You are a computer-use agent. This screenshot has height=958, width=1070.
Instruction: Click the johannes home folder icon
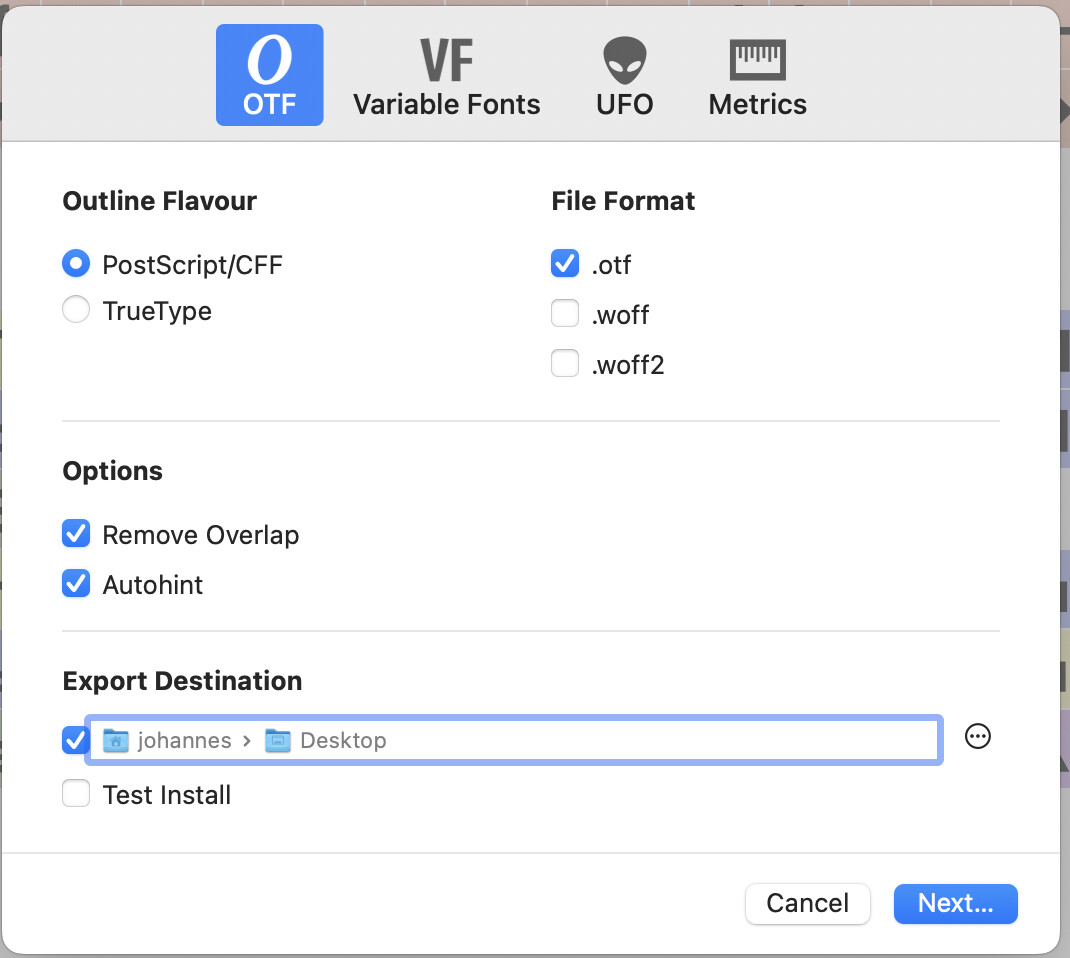[116, 741]
